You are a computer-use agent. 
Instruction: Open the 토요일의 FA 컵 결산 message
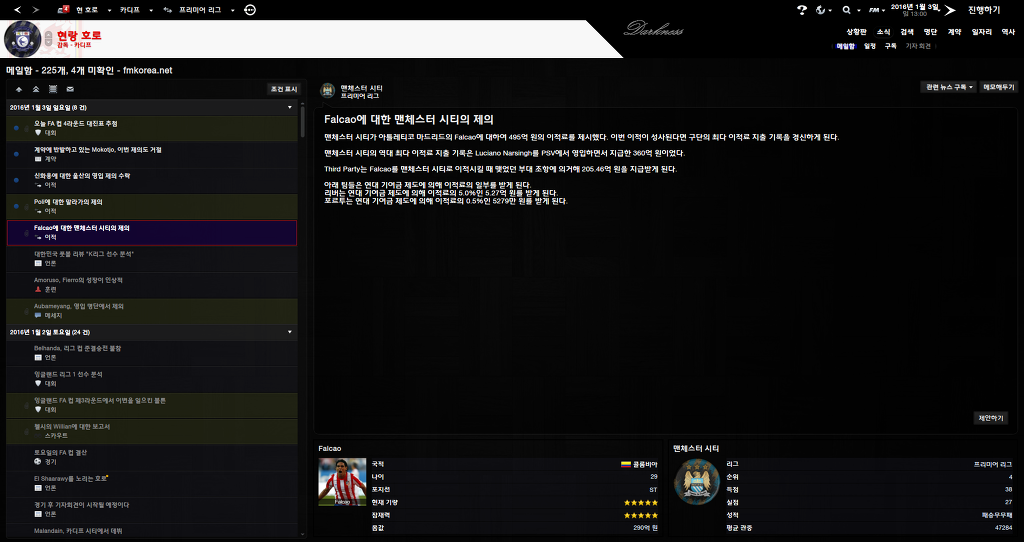pos(152,457)
